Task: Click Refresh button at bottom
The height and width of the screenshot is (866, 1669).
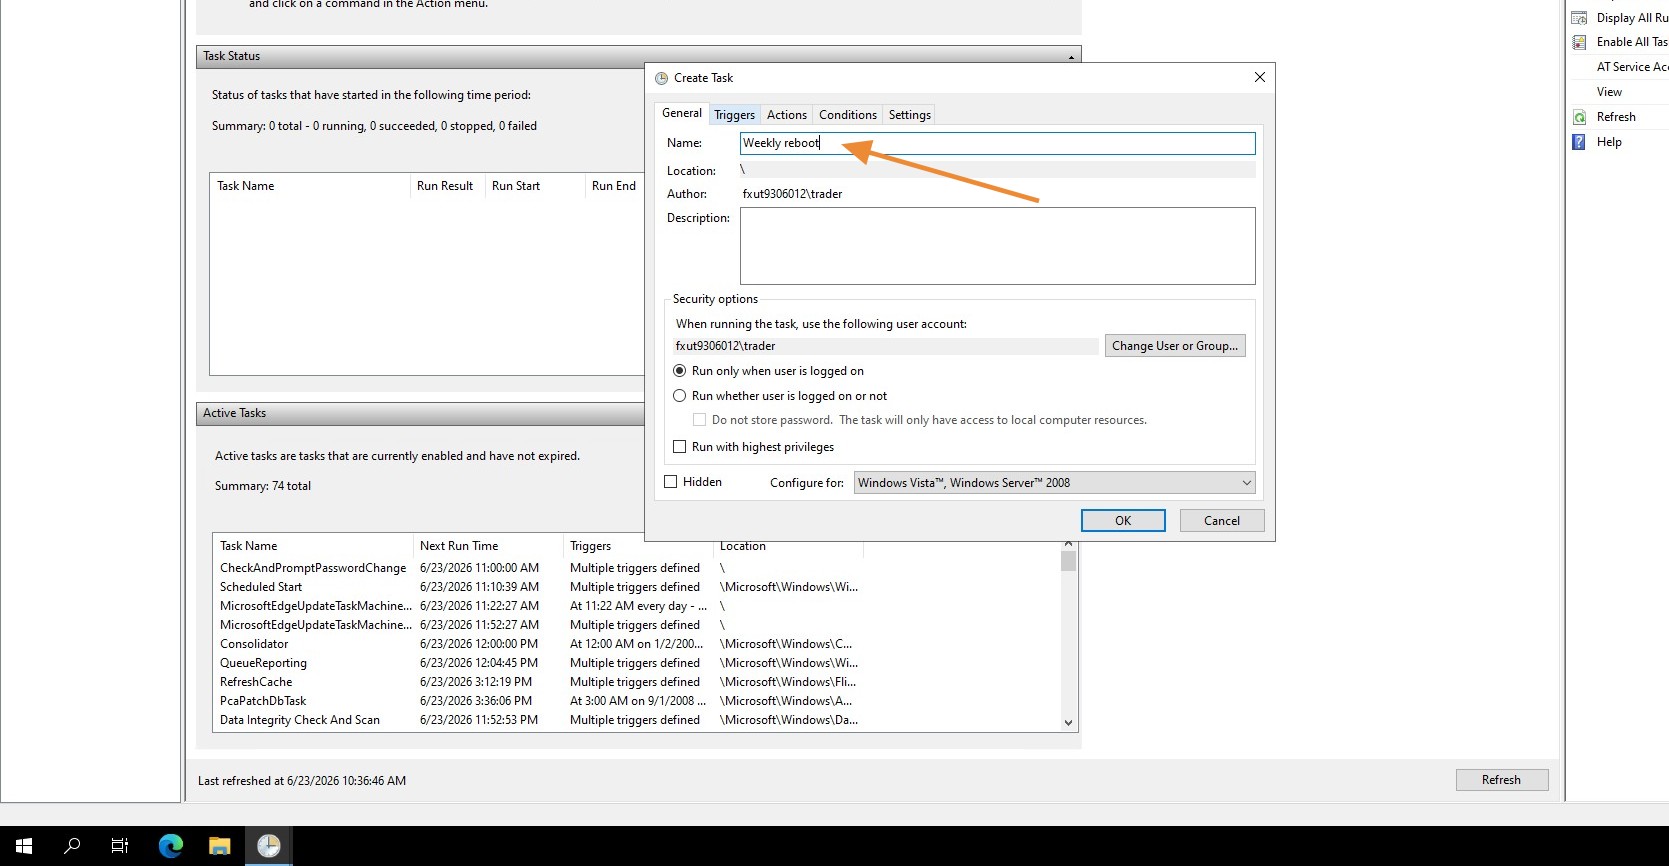Action: click(1501, 780)
